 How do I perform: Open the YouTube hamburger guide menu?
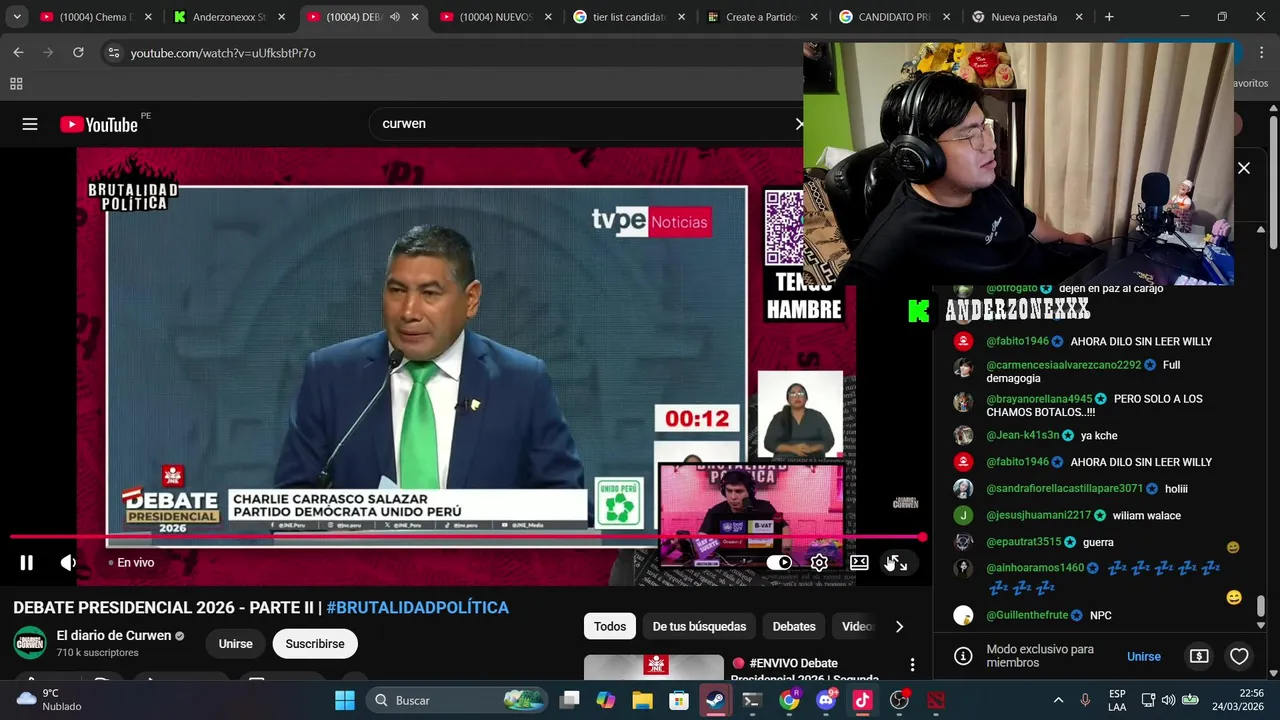(30, 124)
